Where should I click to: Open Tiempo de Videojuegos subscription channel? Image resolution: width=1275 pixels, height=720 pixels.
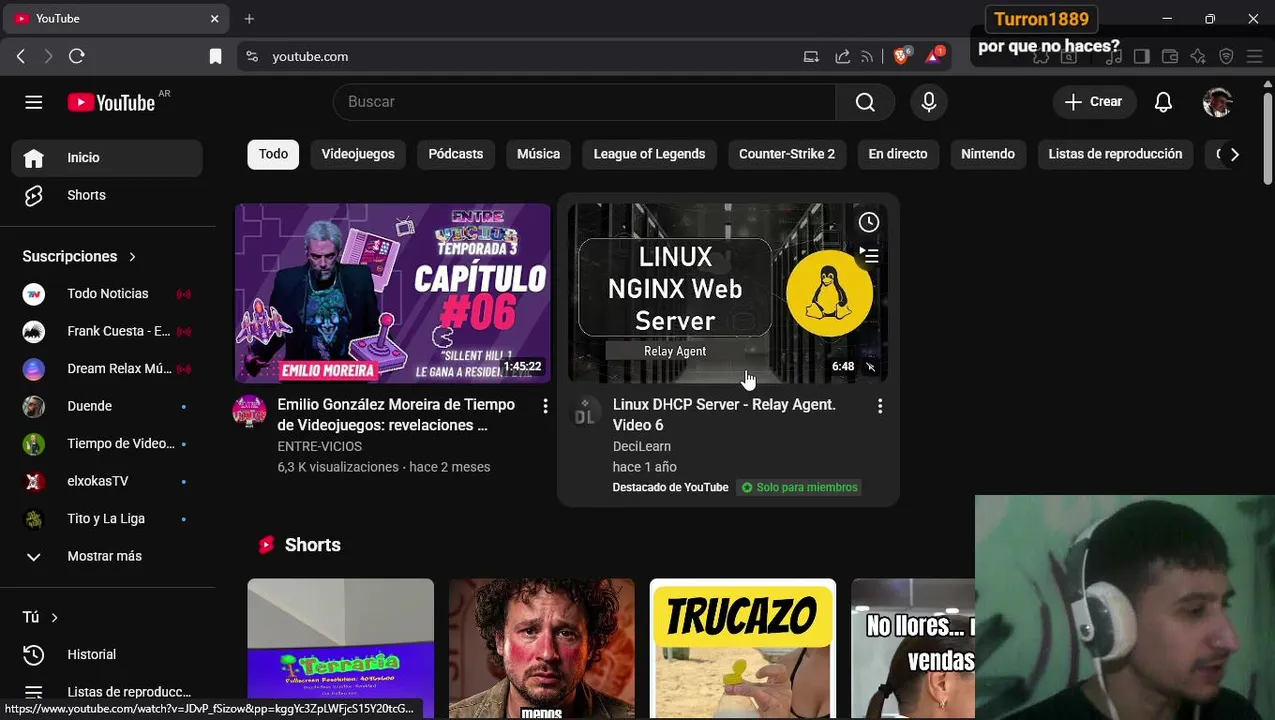107,444
